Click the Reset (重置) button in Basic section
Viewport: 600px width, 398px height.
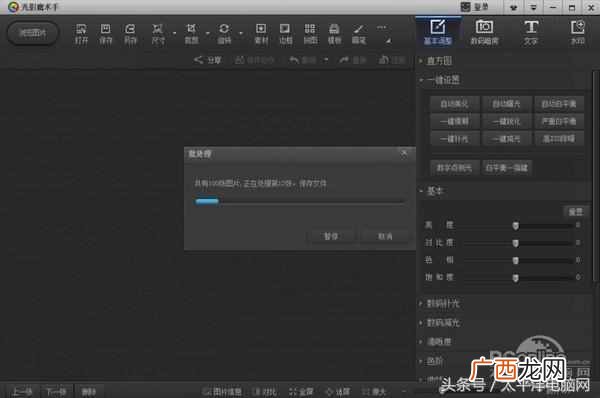pyautogui.click(x=575, y=212)
